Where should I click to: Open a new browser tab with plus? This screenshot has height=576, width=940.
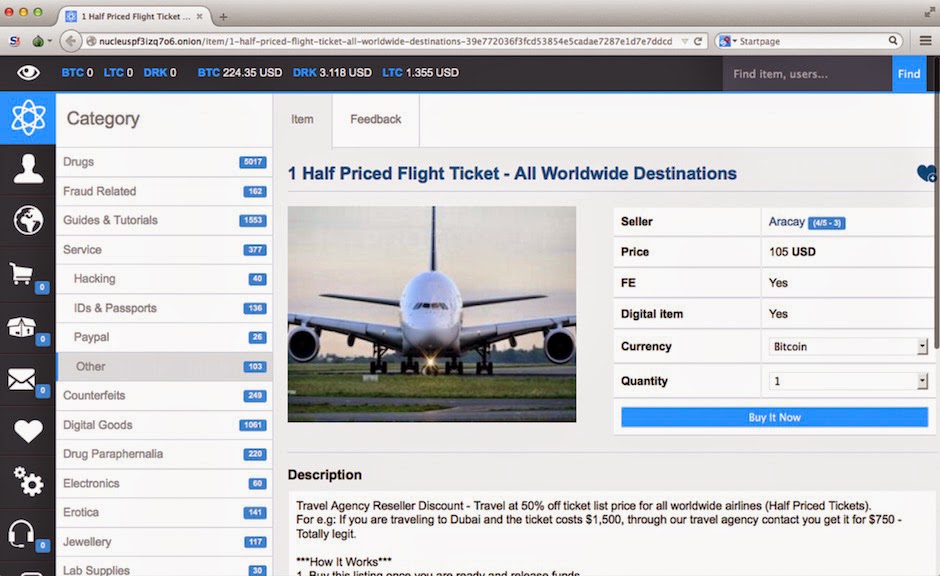click(x=223, y=17)
